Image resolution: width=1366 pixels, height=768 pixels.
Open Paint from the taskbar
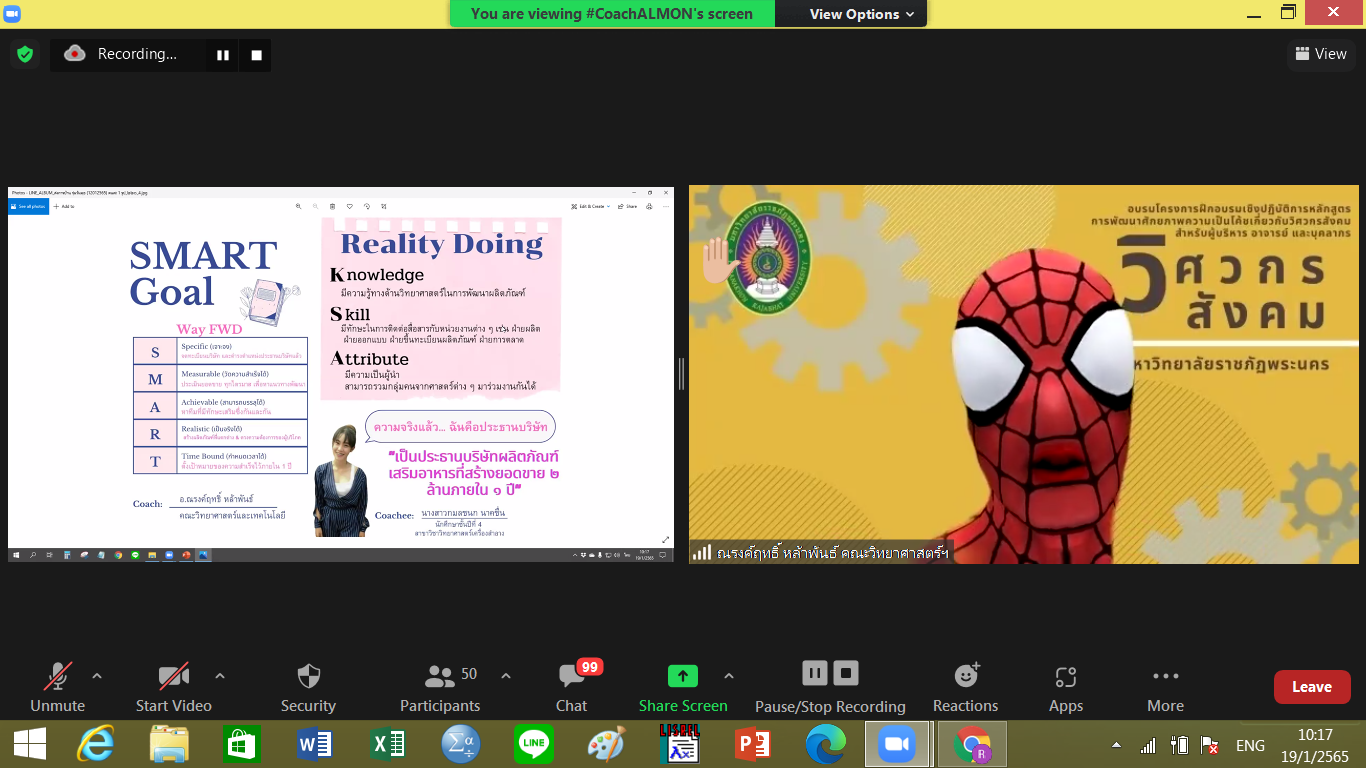[606, 744]
